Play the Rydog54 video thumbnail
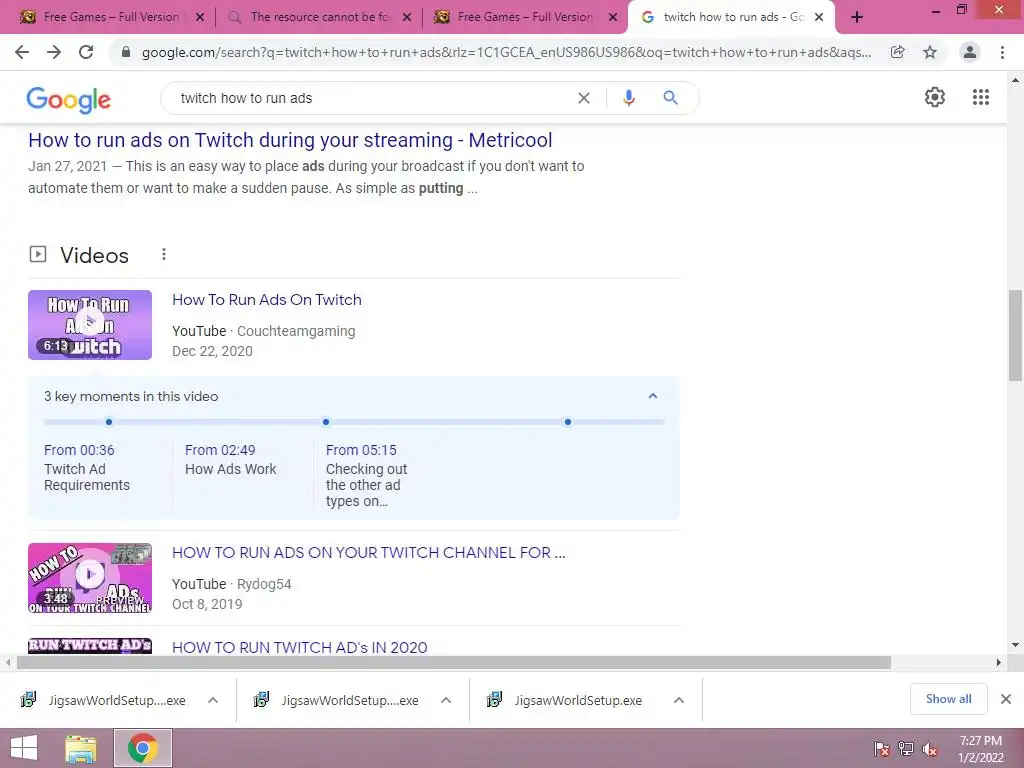1024x768 pixels. point(89,577)
